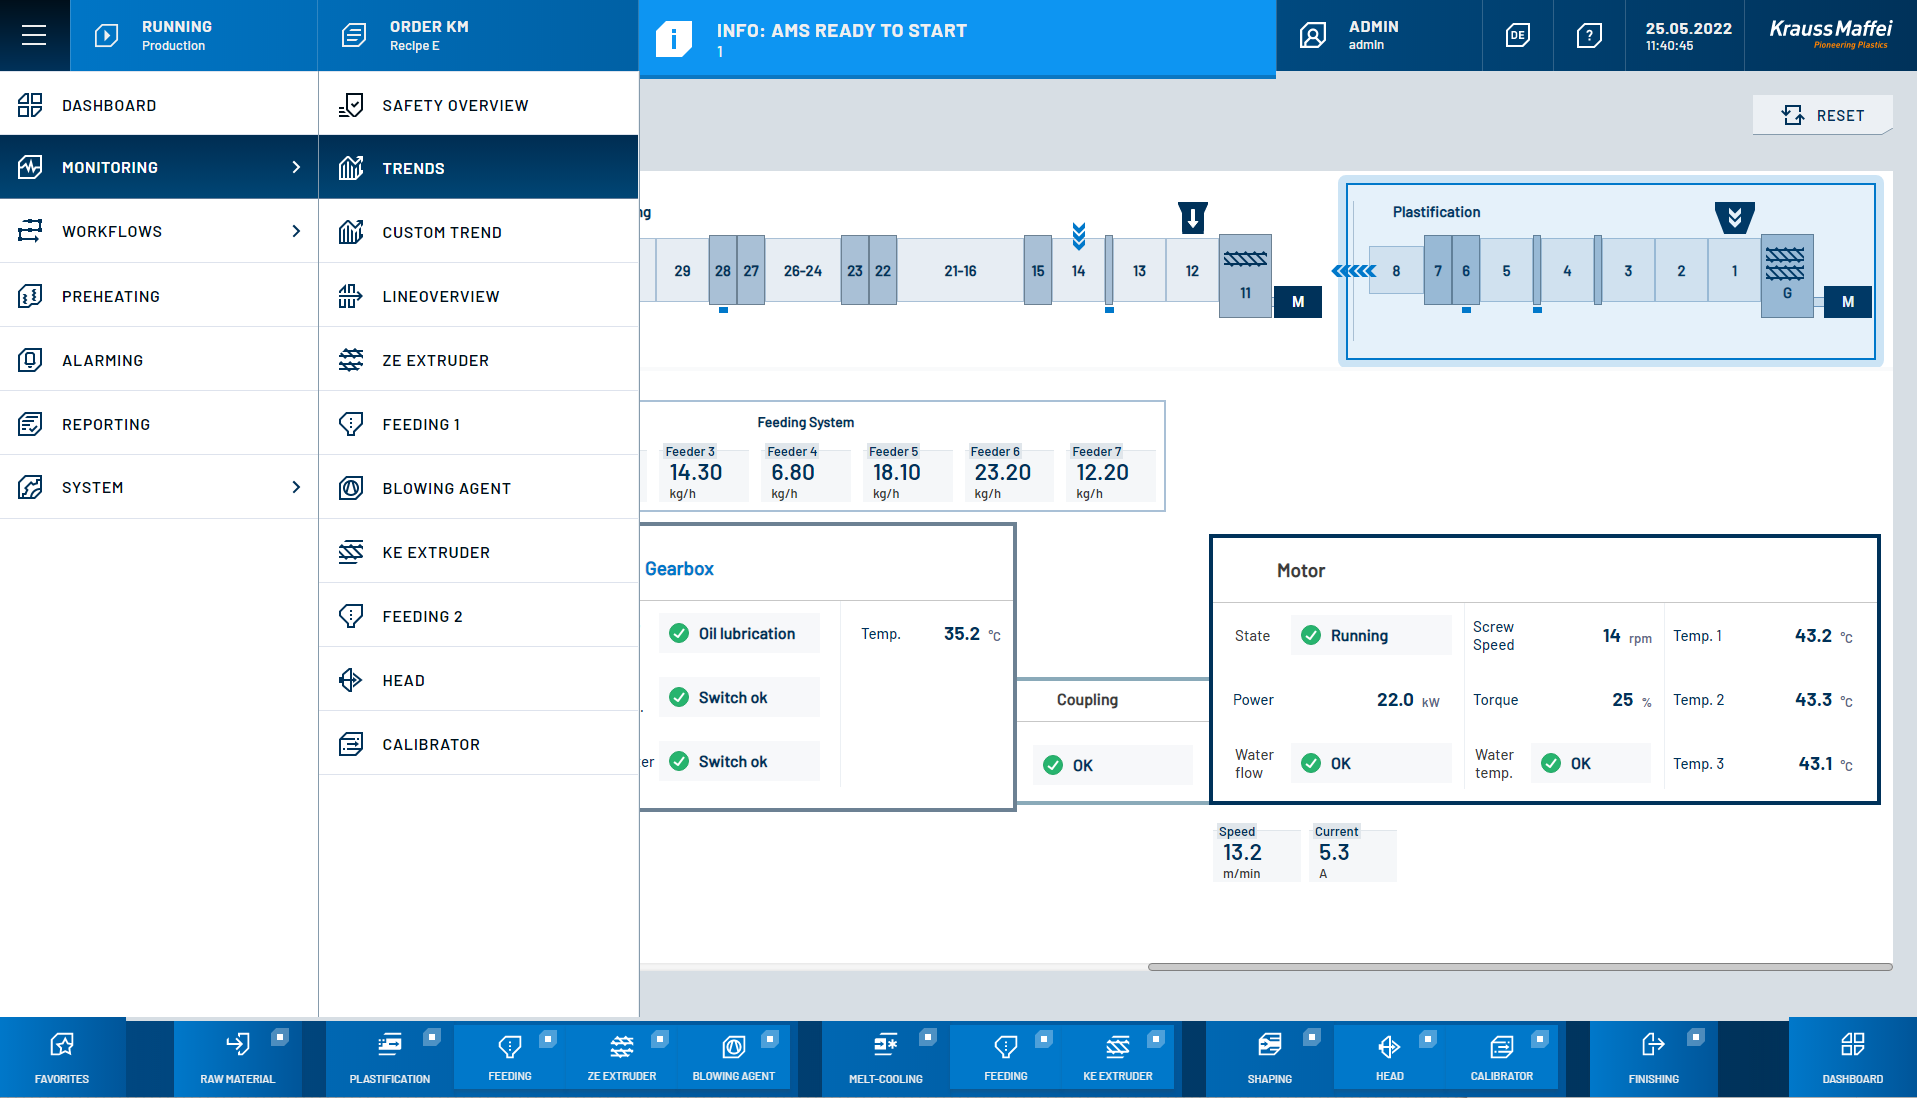
Task: Toggle favorite square on Plastification button
Action: point(432,1037)
